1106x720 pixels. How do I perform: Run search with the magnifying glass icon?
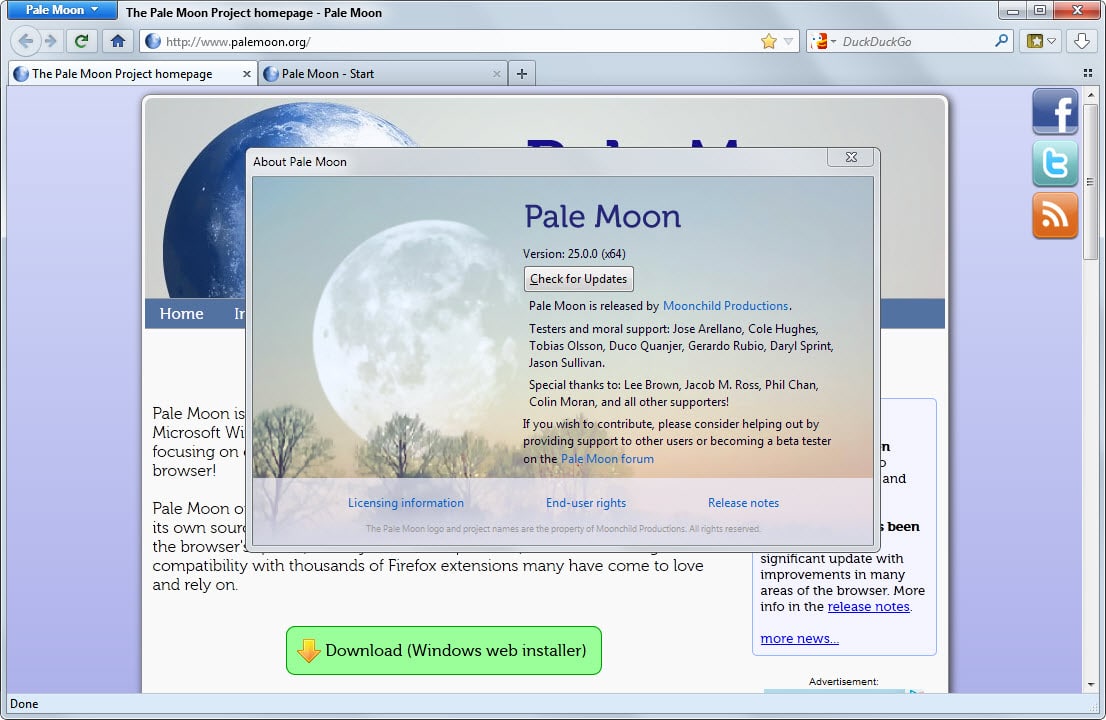[1002, 41]
